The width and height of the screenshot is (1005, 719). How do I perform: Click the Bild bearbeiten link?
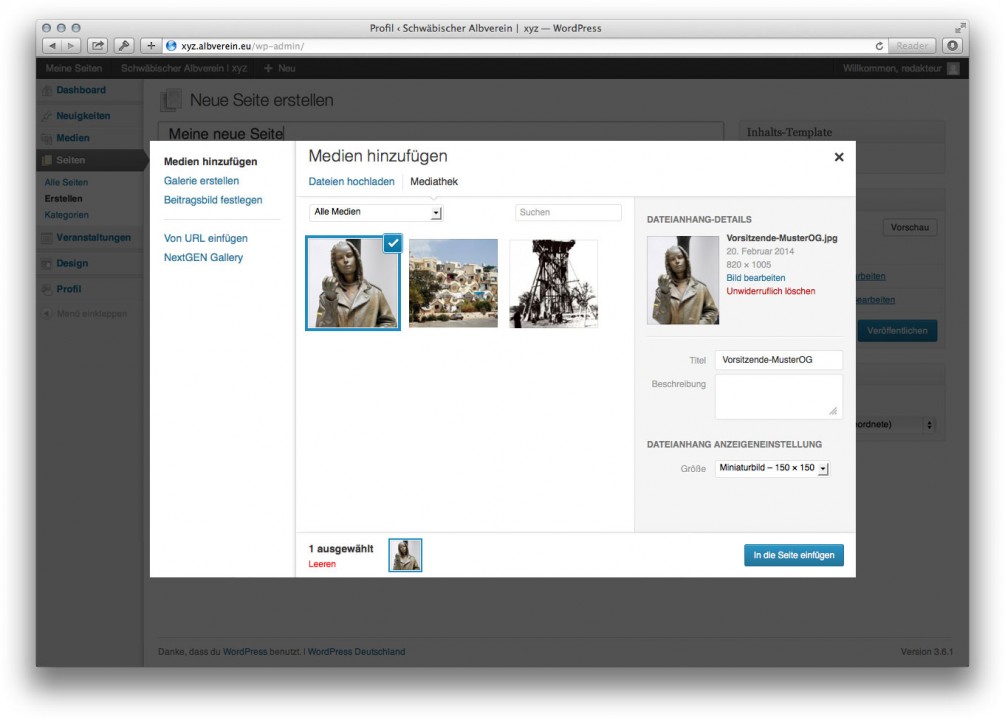[756, 277]
